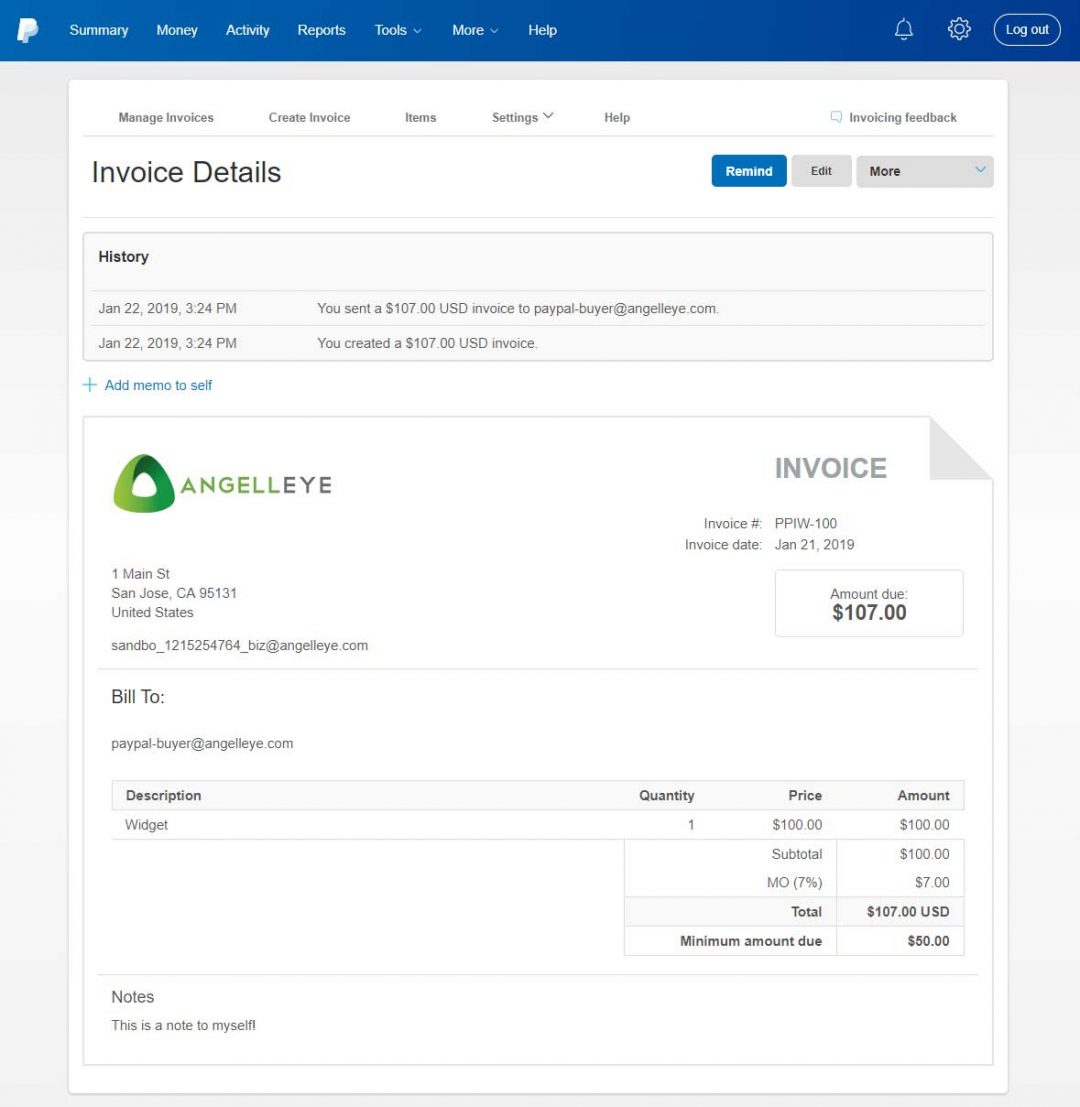Click the AngellEye company logo
Image resolution: width=1080 pixels, height=1107 pixels.
222,484
